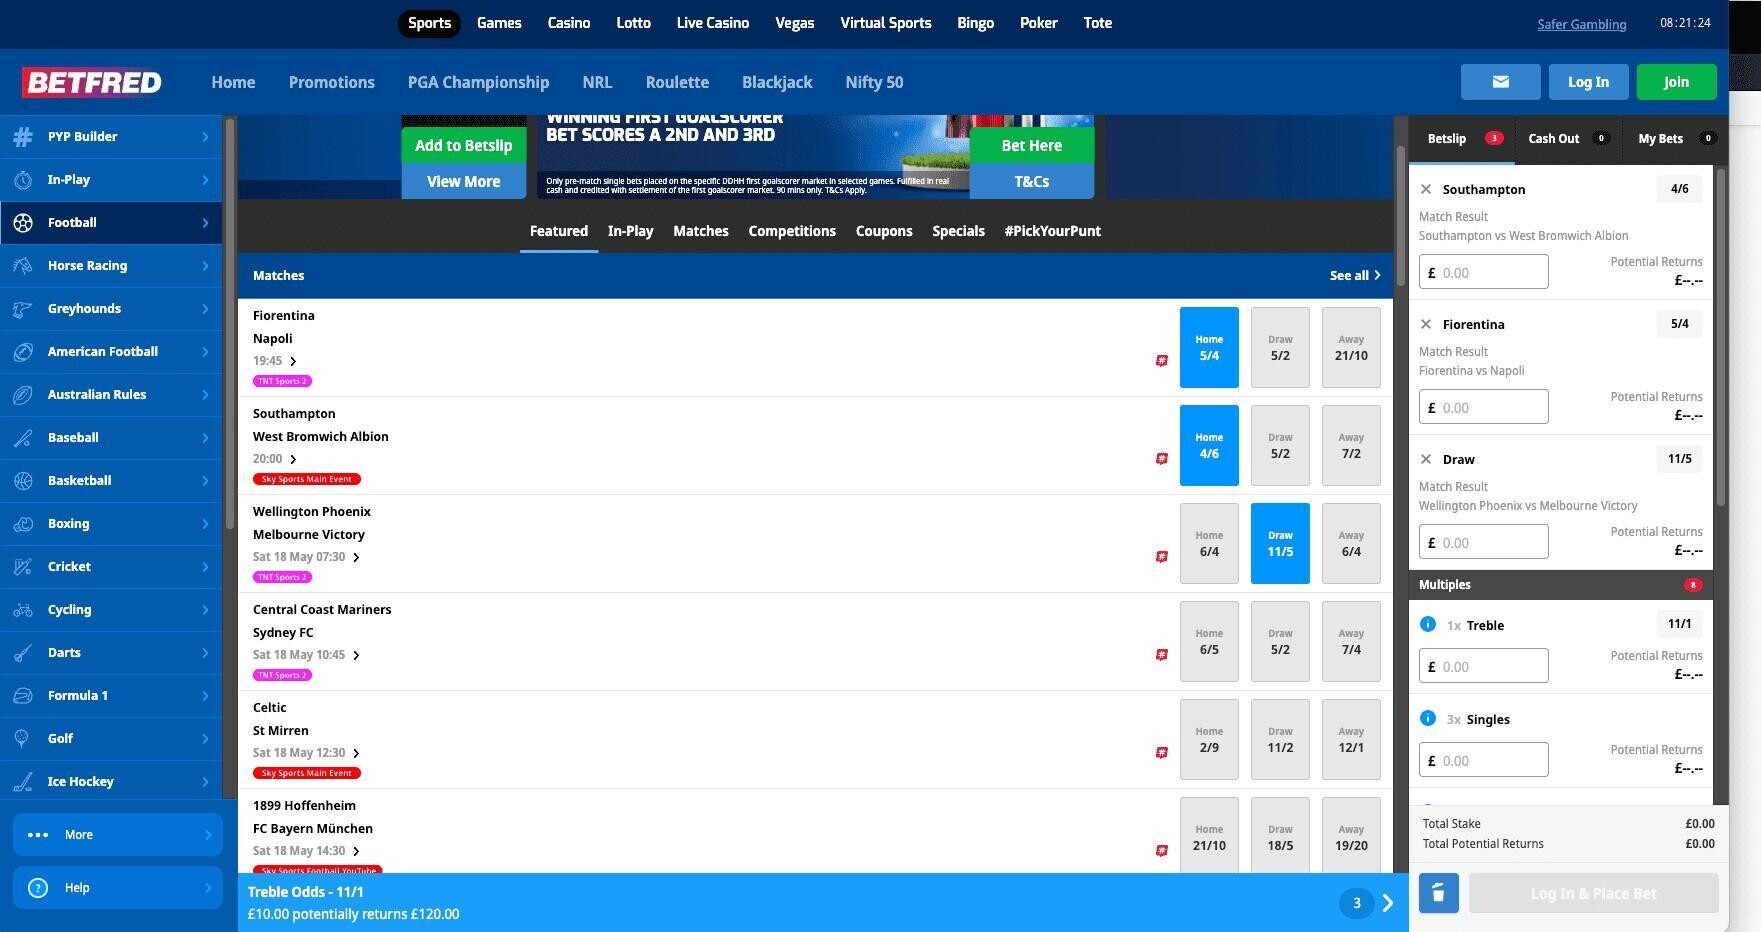Toggle Fiorentina v Napoli Draw 5/2
1761x932 pixels.
pos(1280,347)
